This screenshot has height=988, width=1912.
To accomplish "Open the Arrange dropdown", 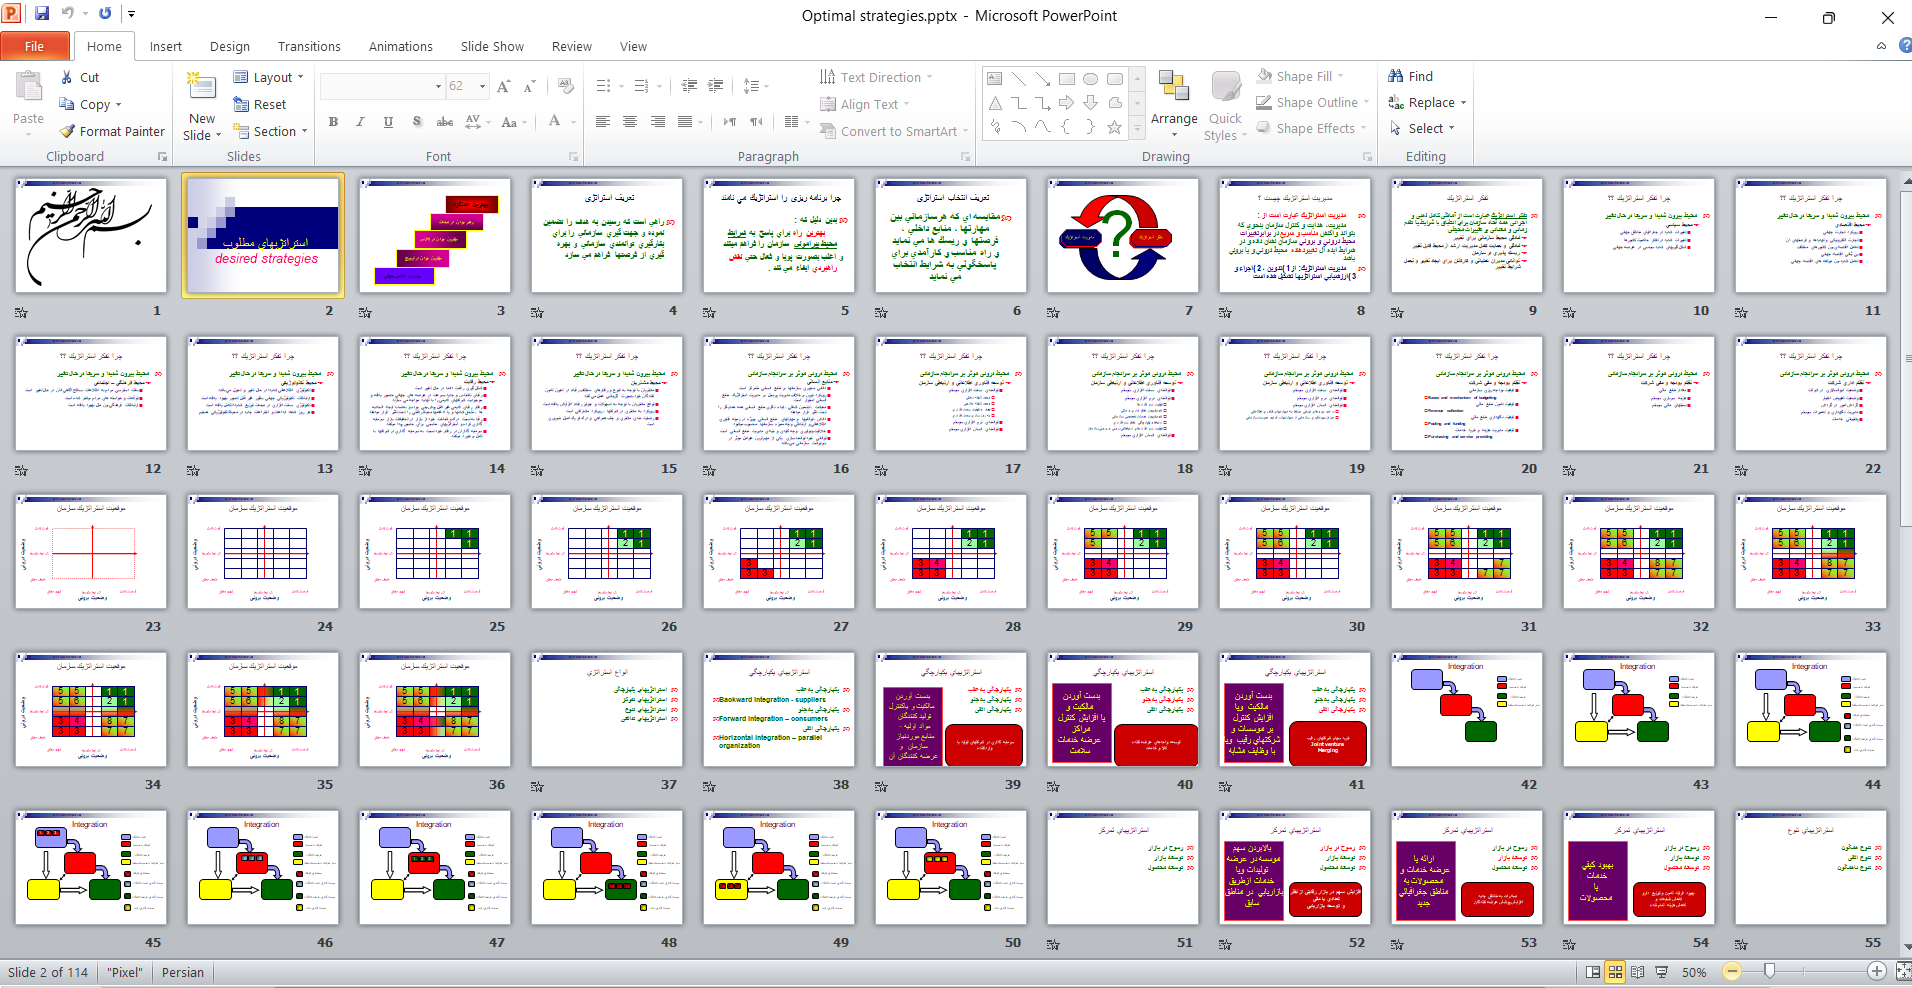I will [1174, 105].
